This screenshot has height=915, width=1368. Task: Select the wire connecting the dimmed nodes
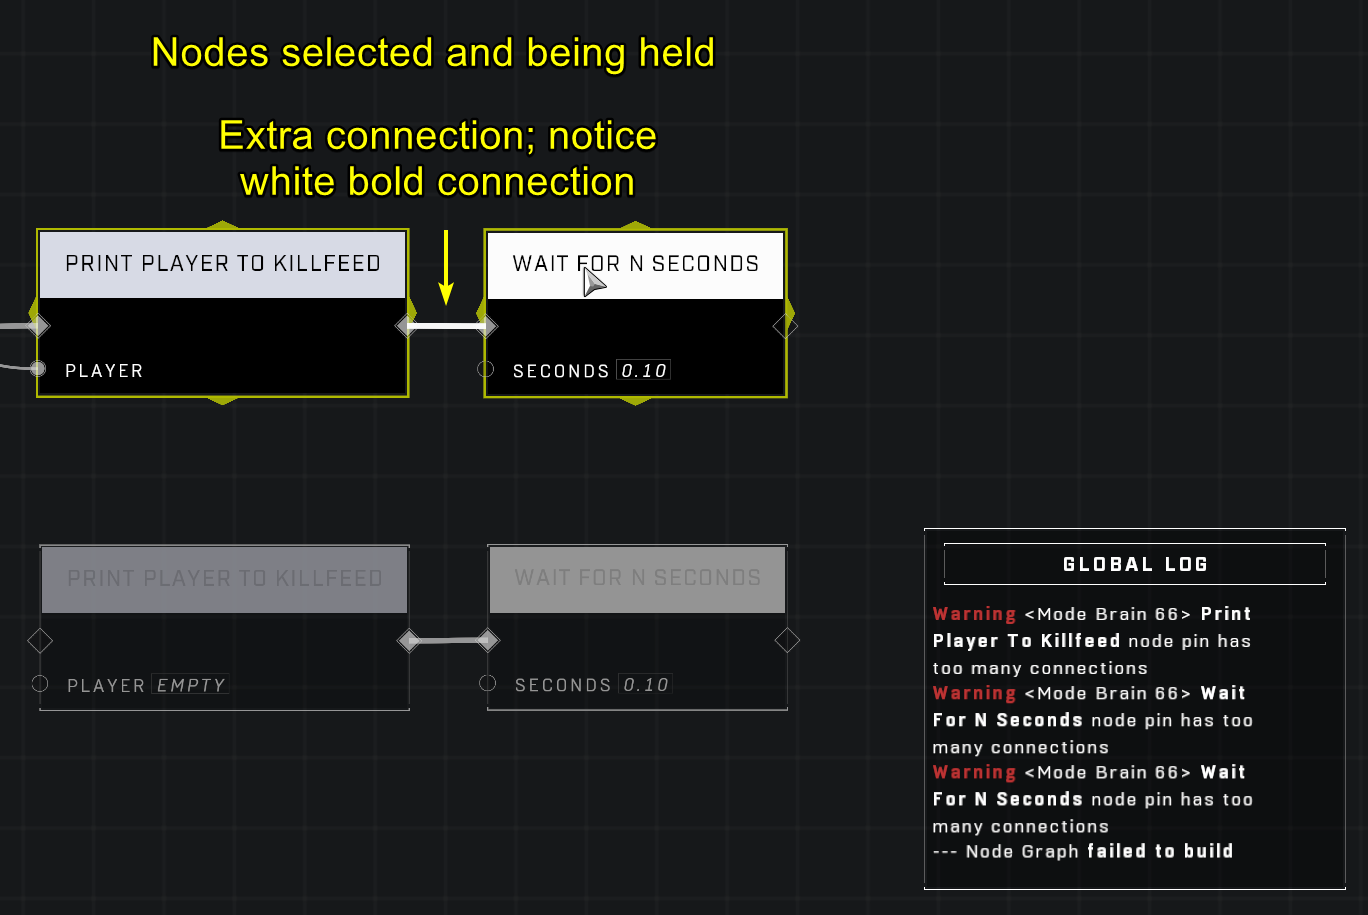(447, 641)
